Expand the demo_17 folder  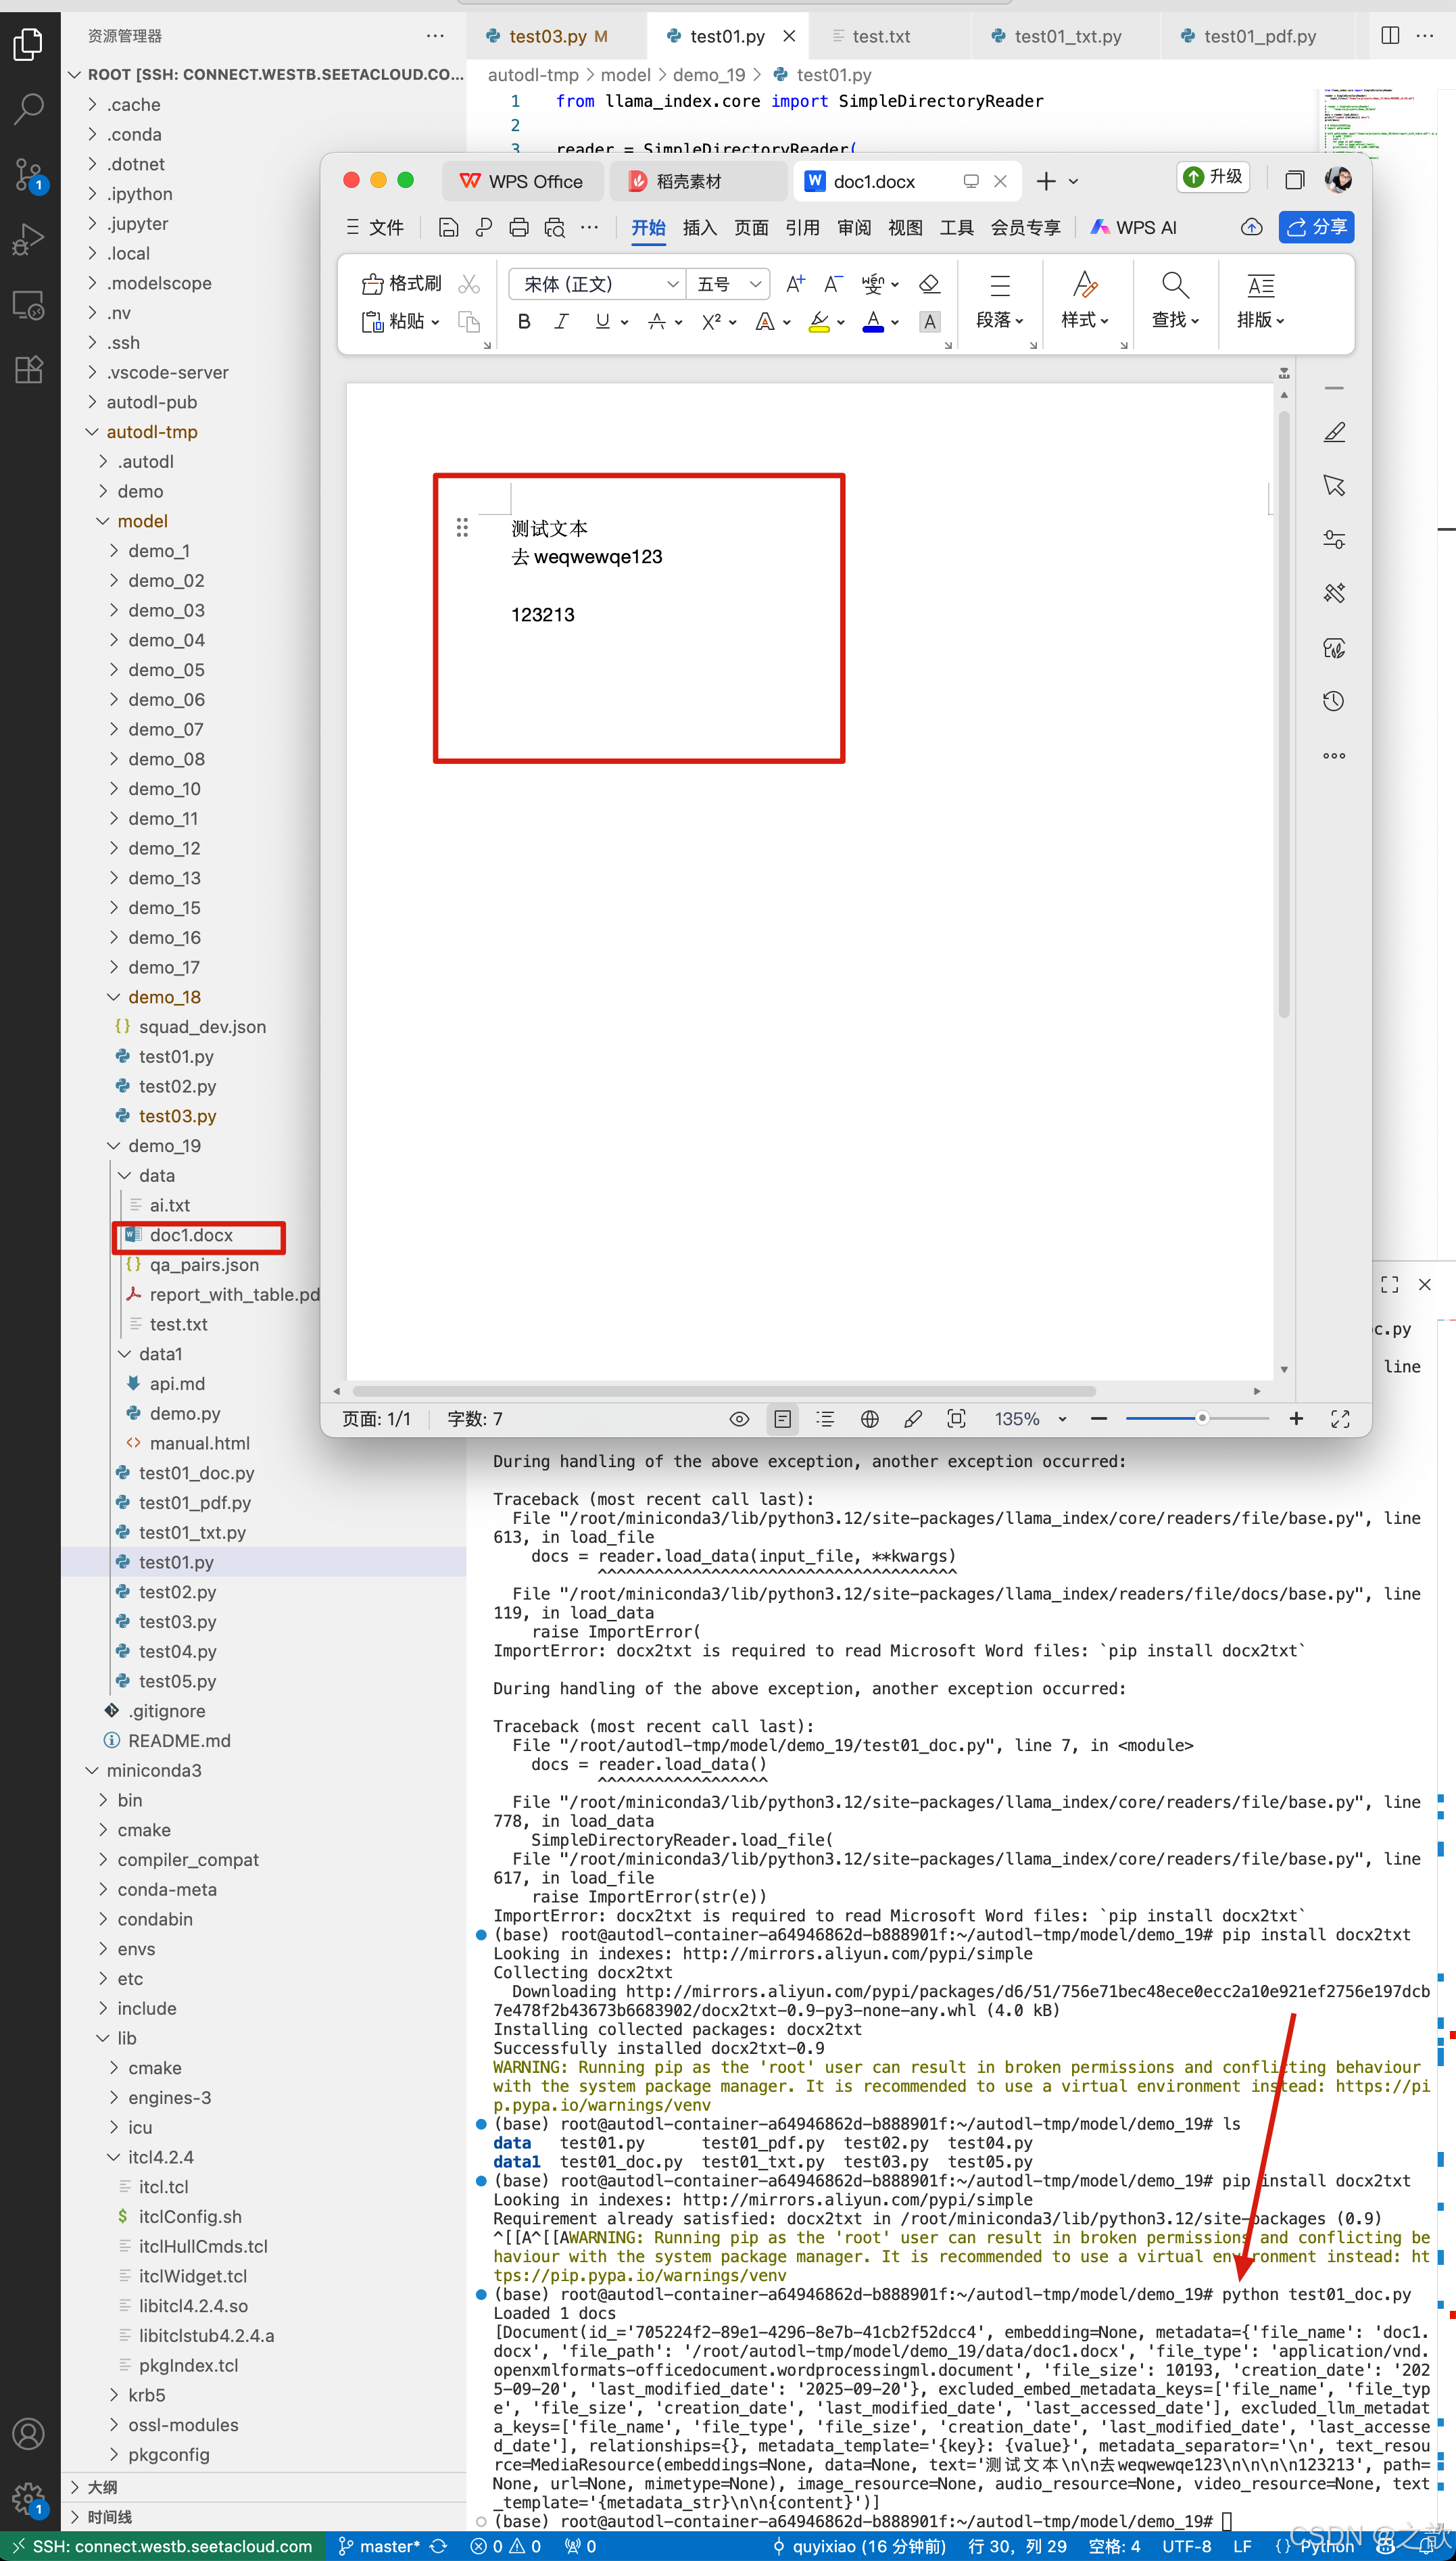pyautogui.click(x=164, y=968)
